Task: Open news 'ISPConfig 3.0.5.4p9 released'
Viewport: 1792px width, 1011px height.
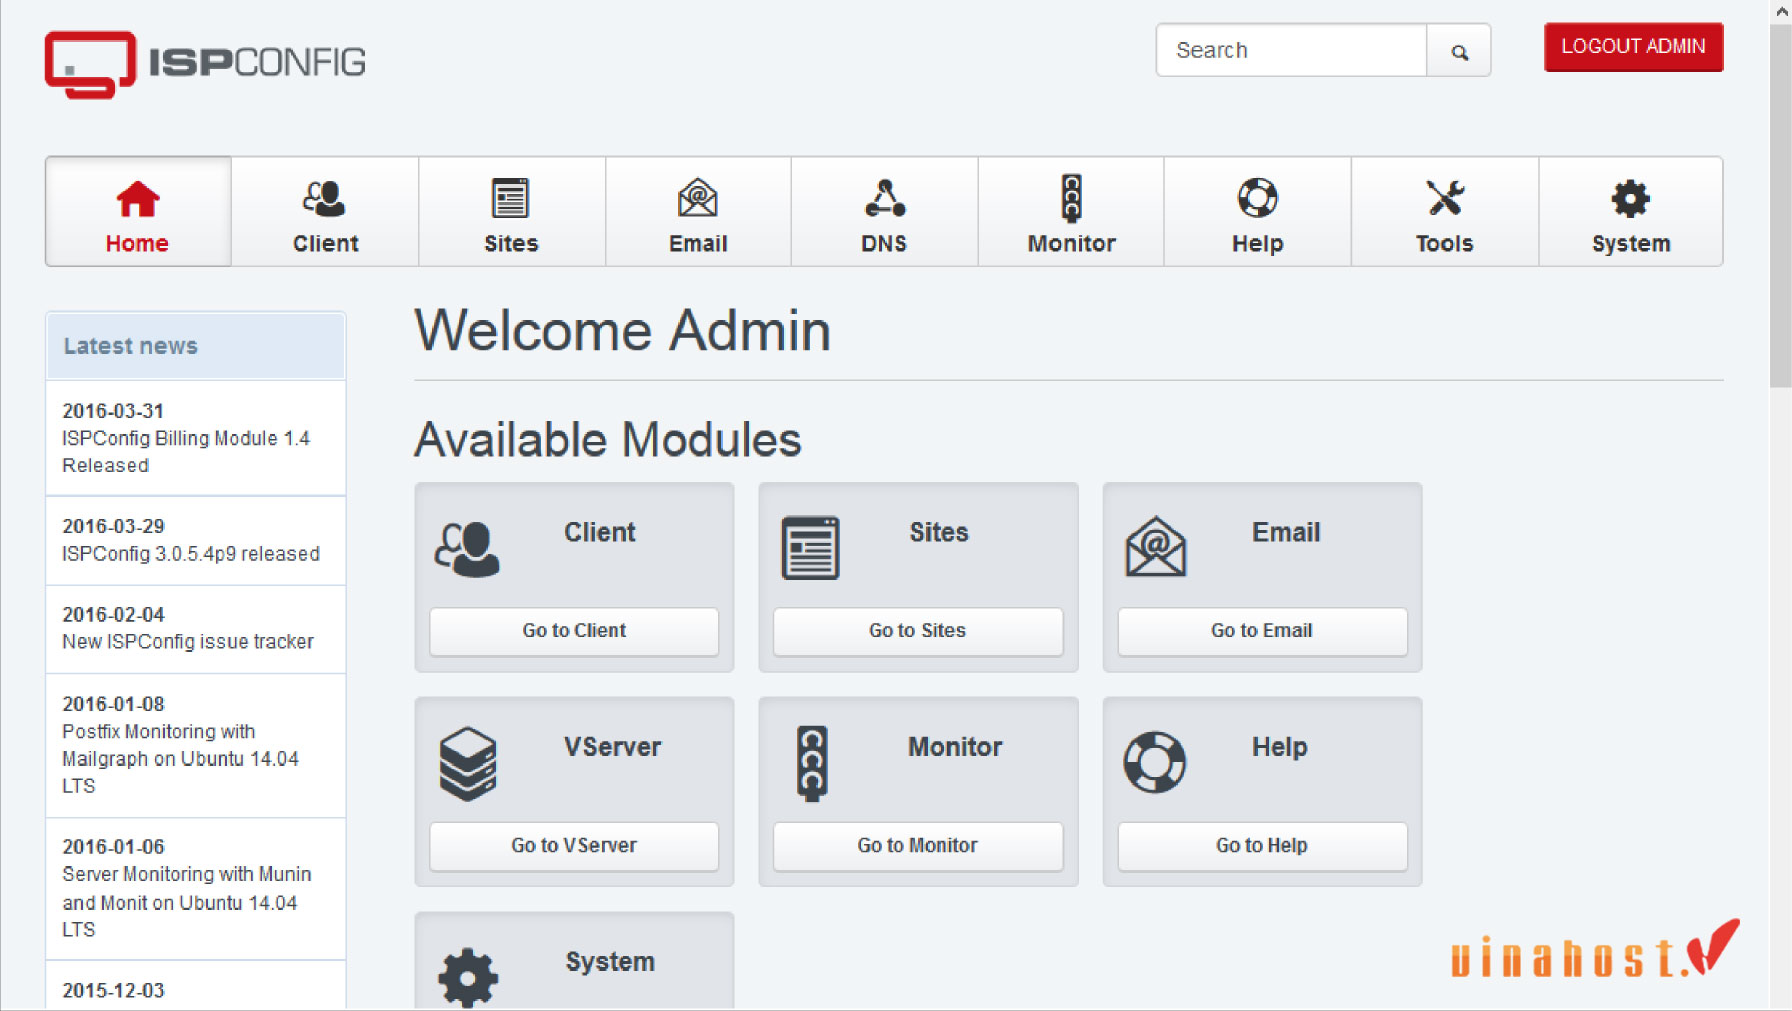Action: (x=191, y=554)
